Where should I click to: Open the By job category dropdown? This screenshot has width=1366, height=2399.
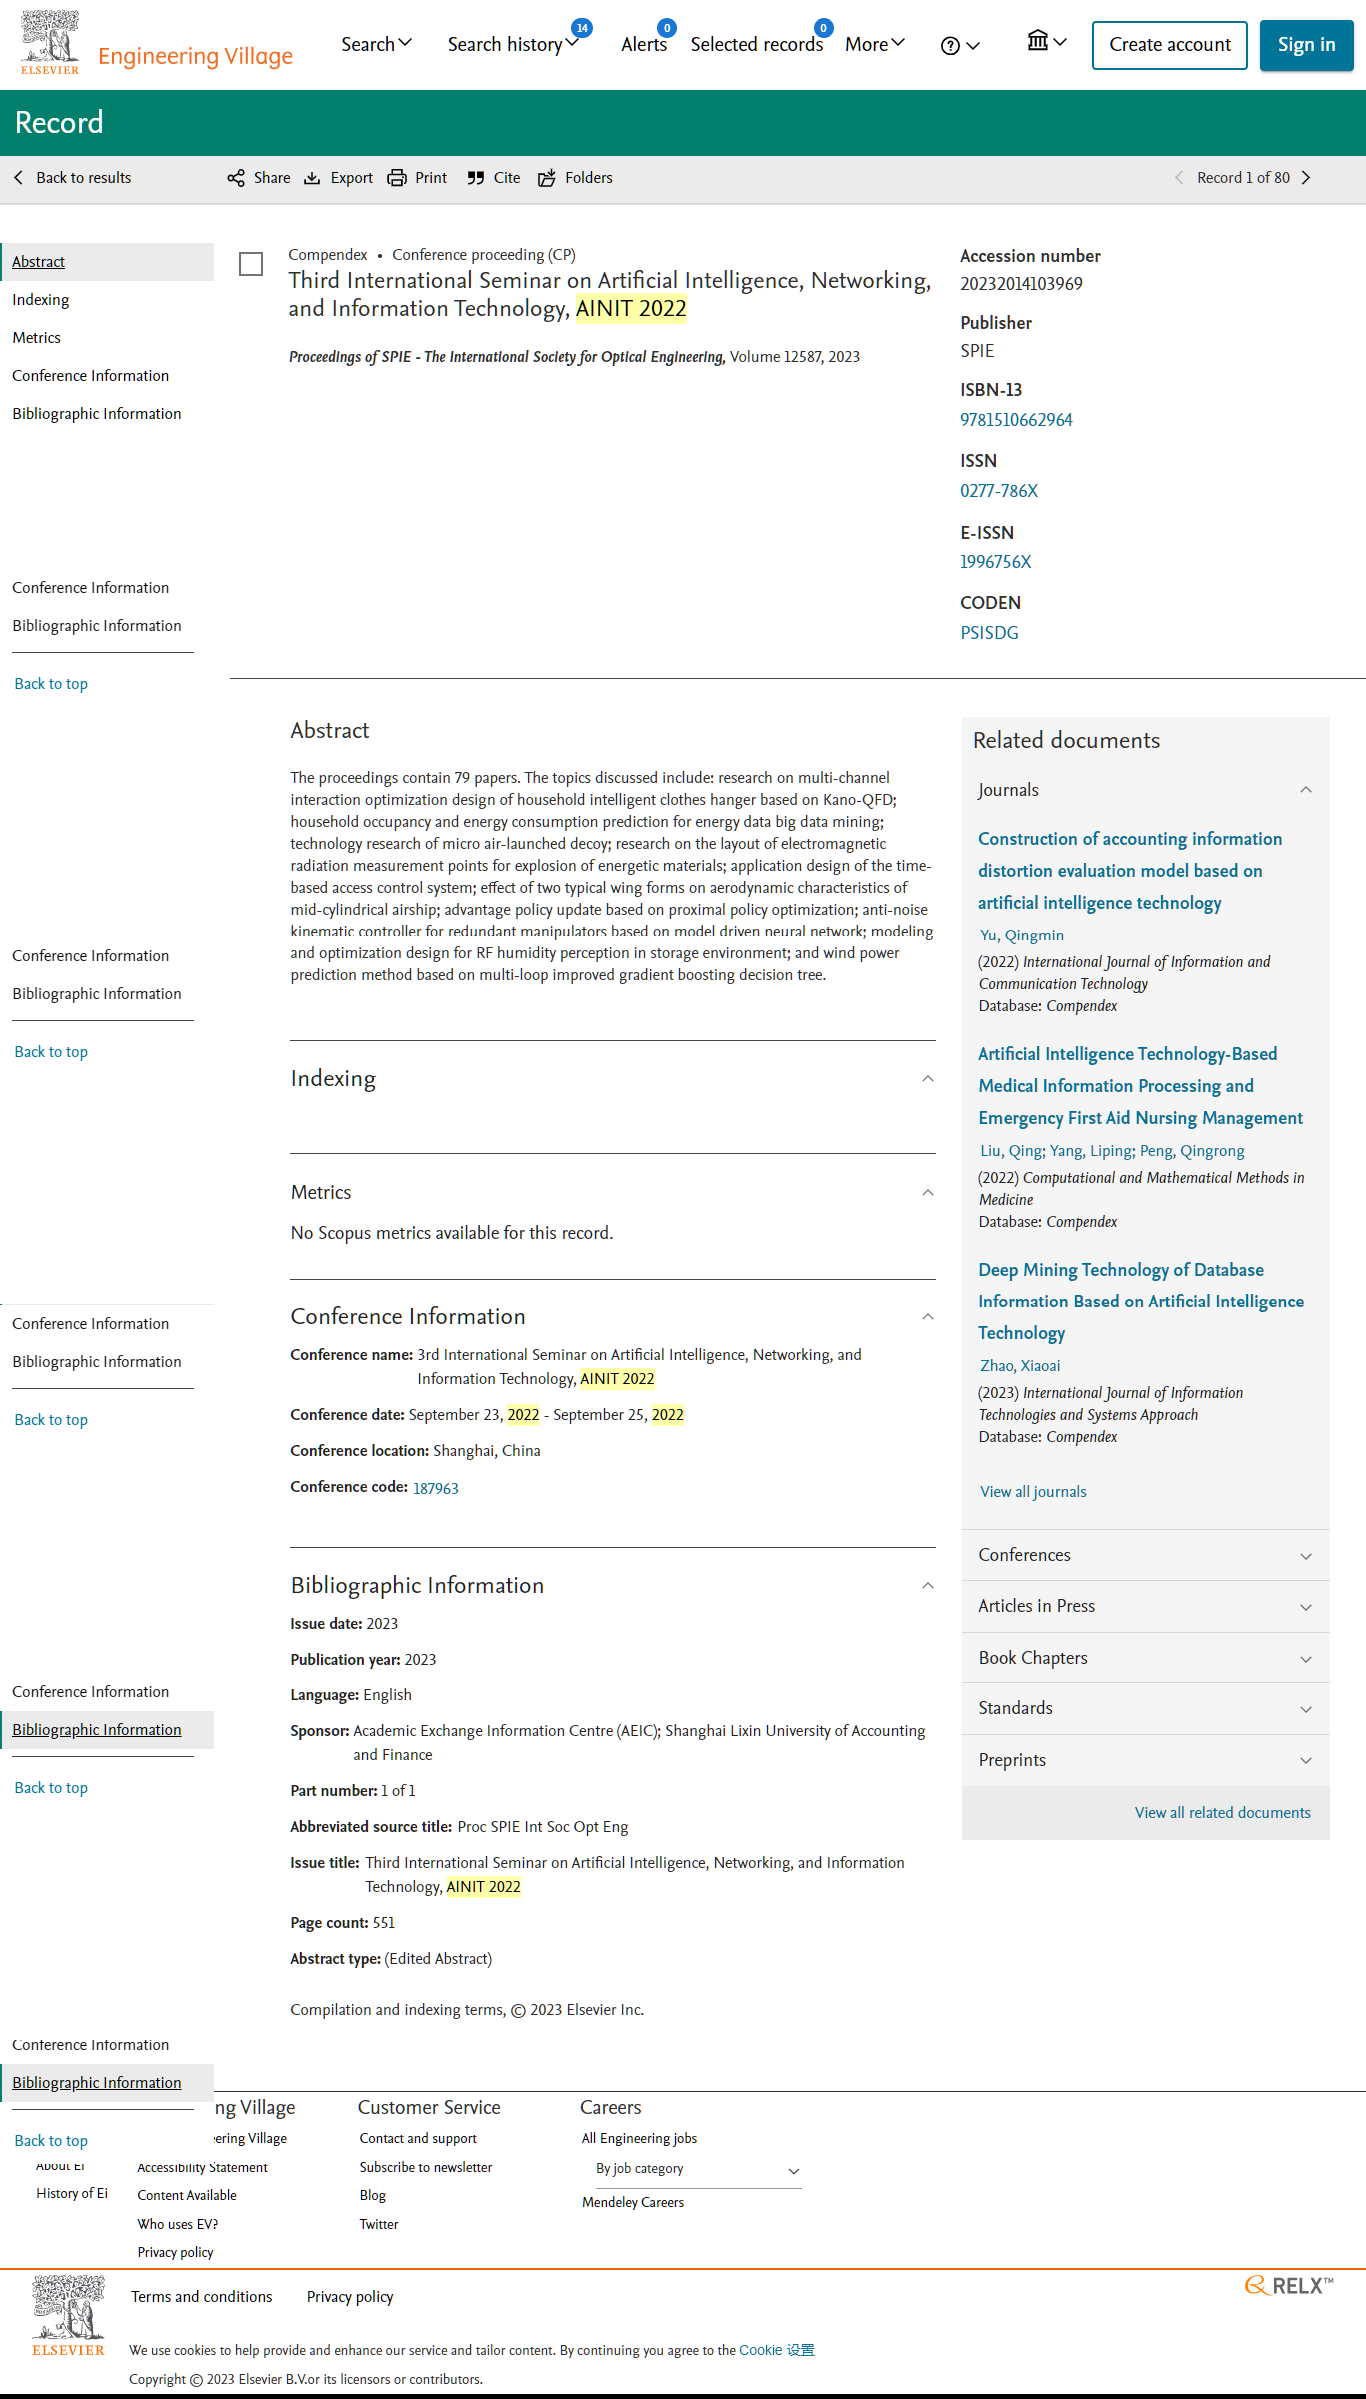pyautogui.click(x=697, y=2169)
